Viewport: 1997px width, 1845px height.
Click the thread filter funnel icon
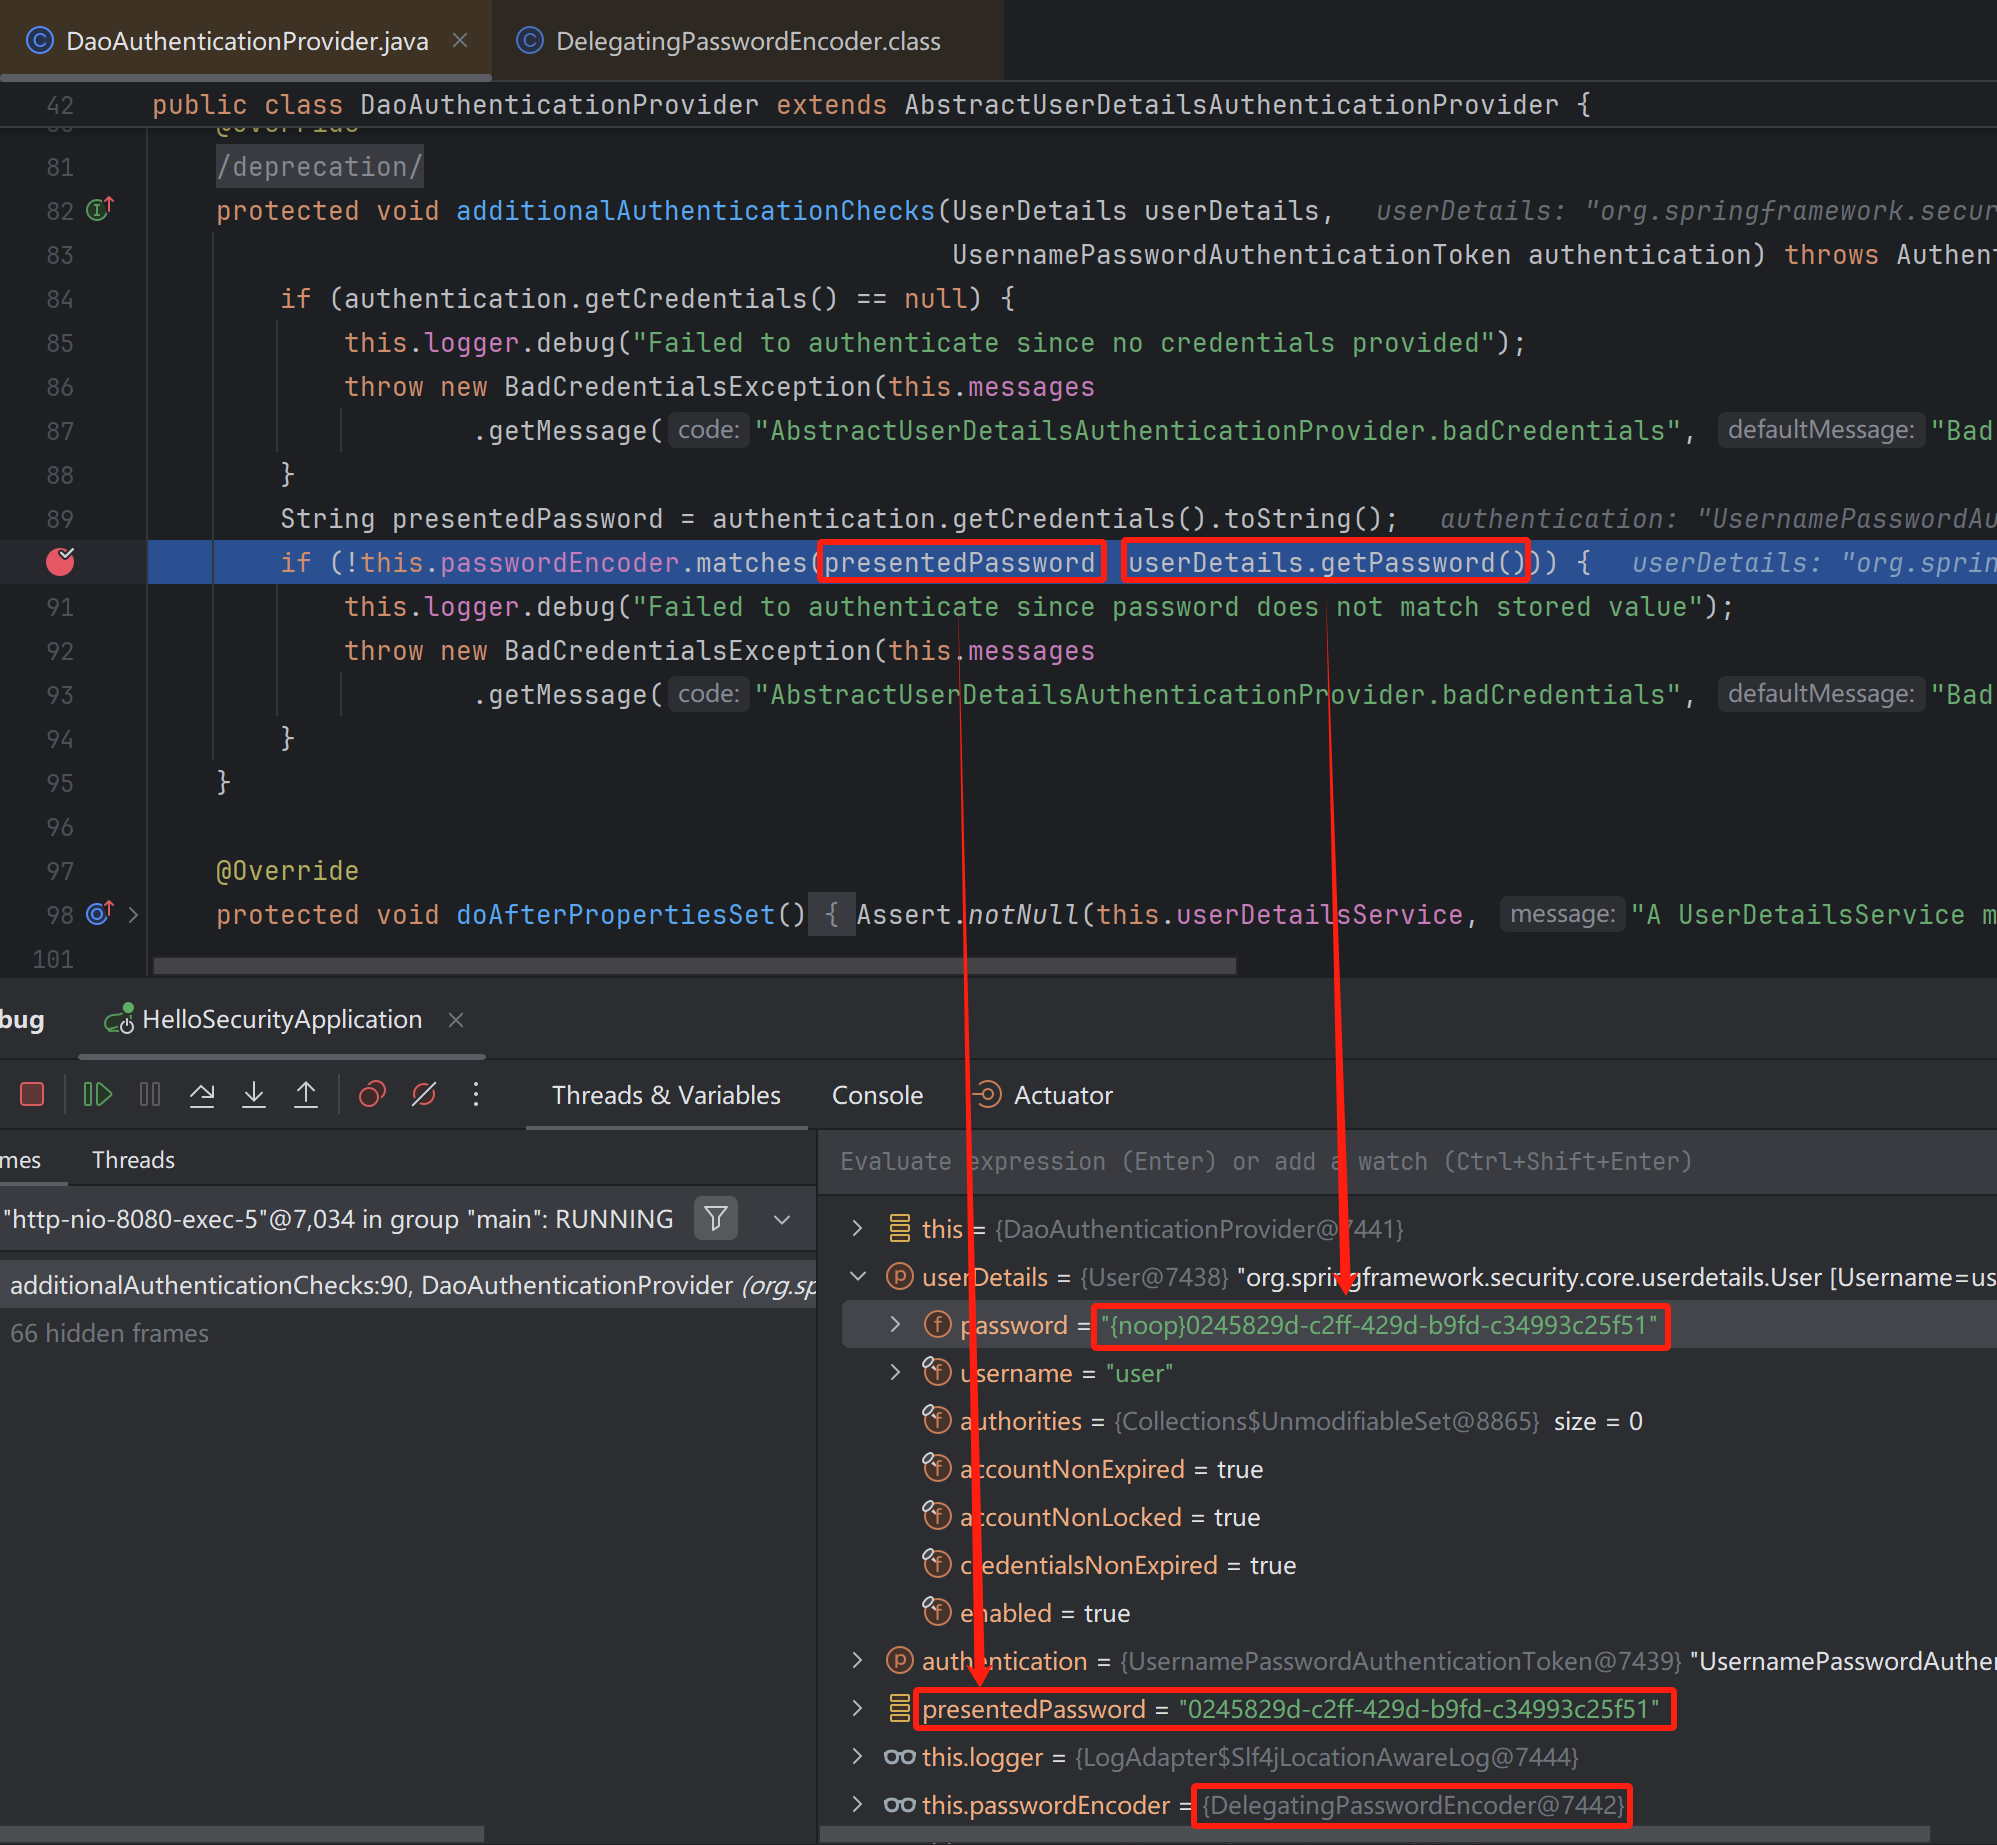(716, 1219)
